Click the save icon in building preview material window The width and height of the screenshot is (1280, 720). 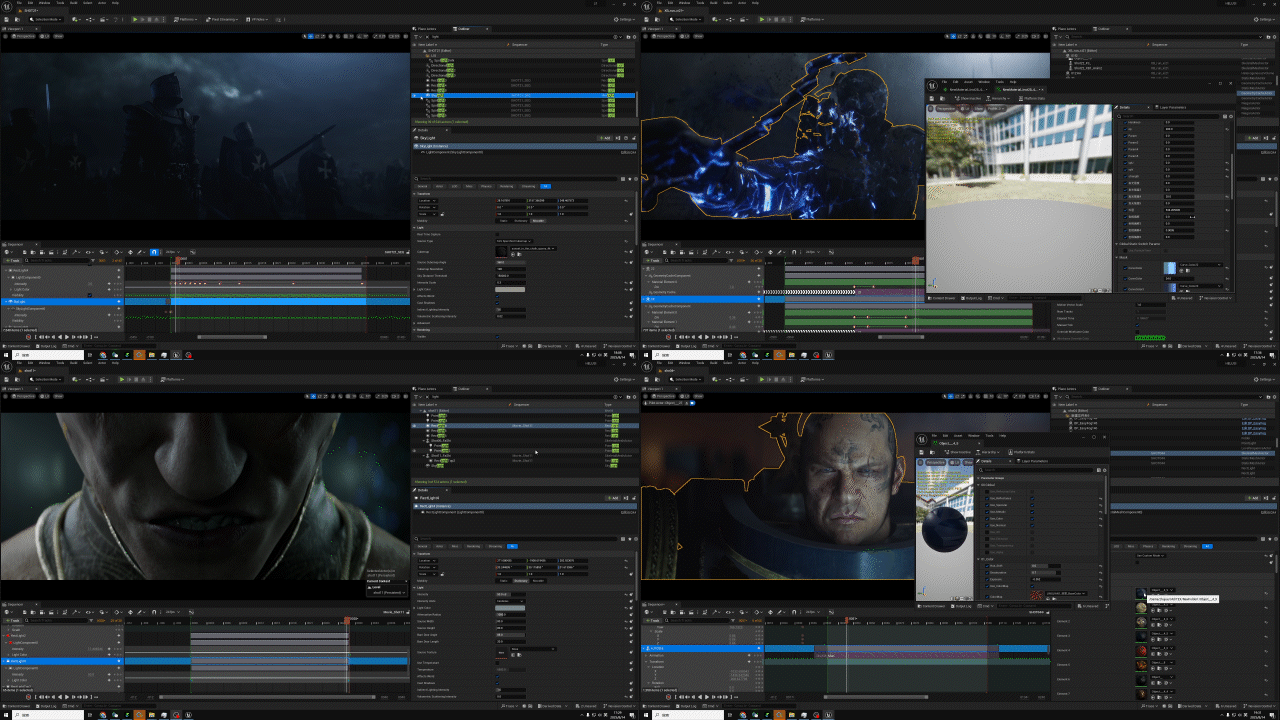(931, 98)
